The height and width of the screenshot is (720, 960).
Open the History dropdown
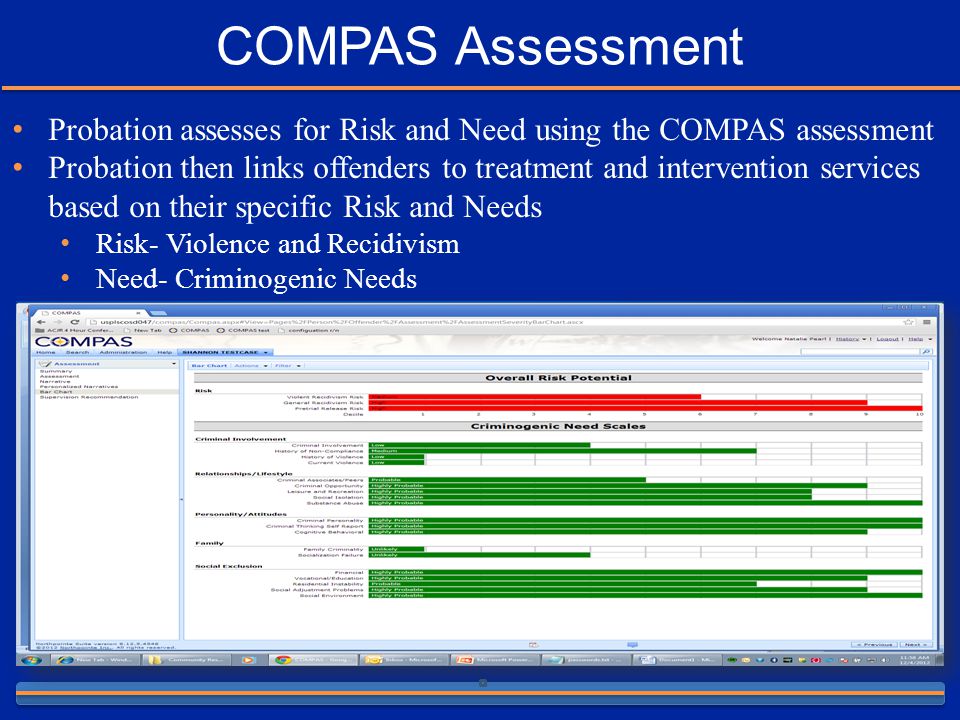tap(851, 339)
